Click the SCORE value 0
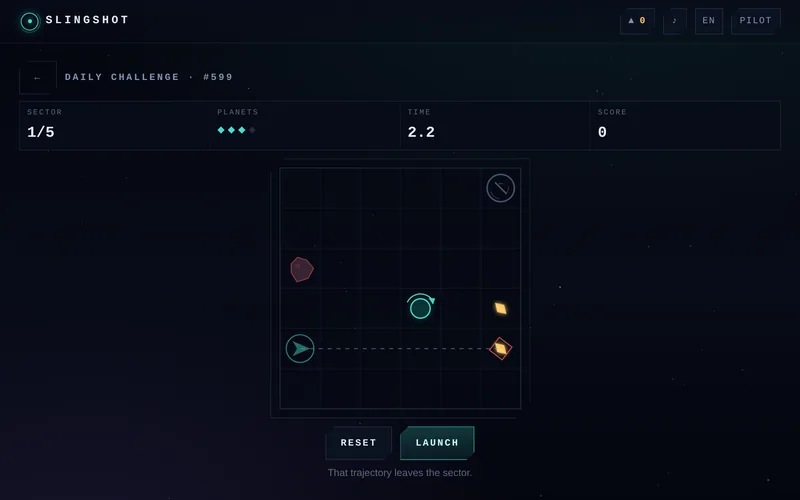800x500 pixels. [602, 132]
